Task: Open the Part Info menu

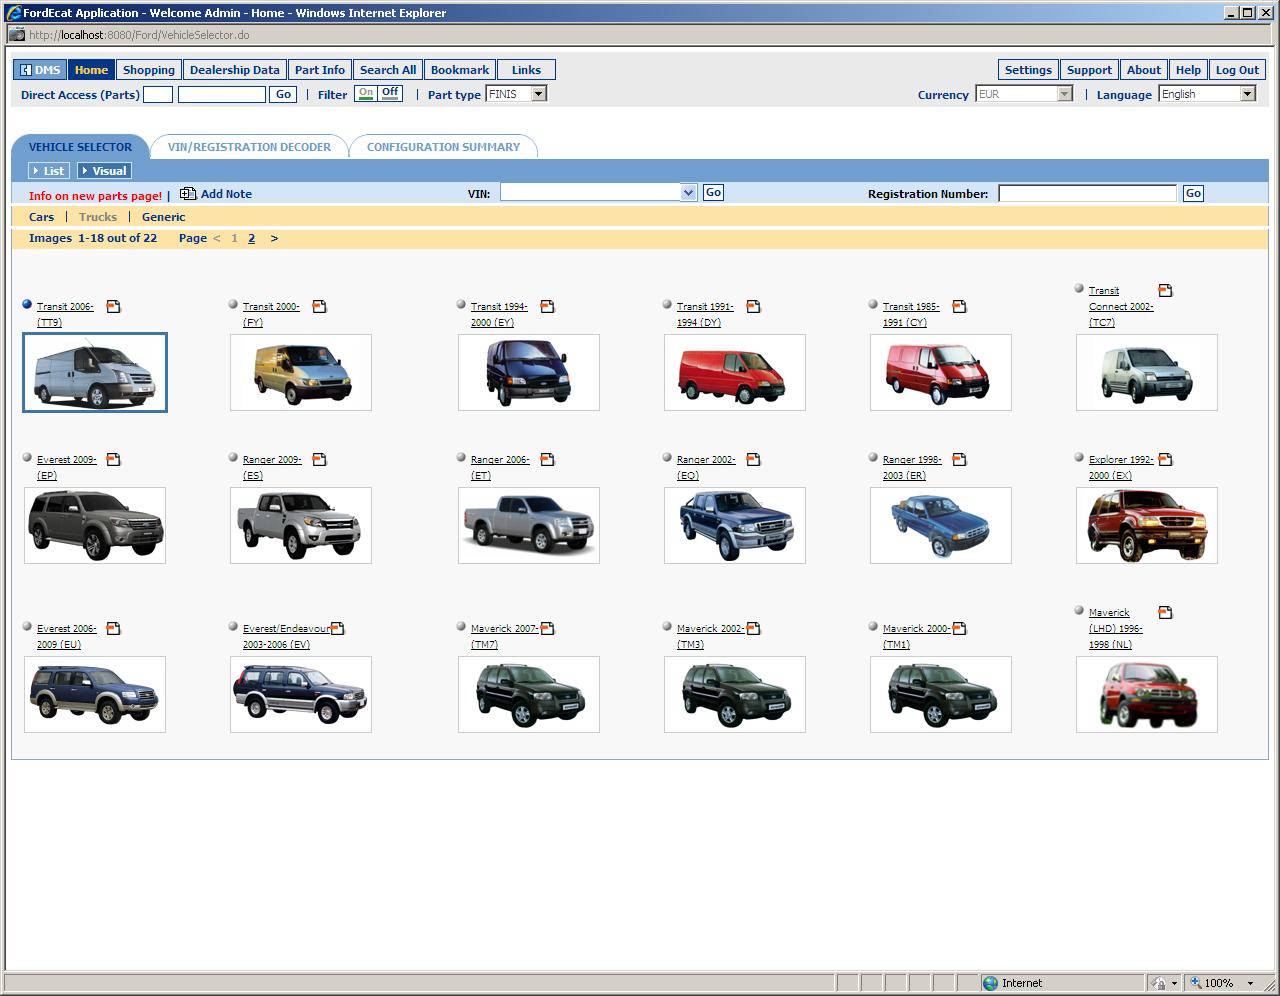Action: pos(320,70)
